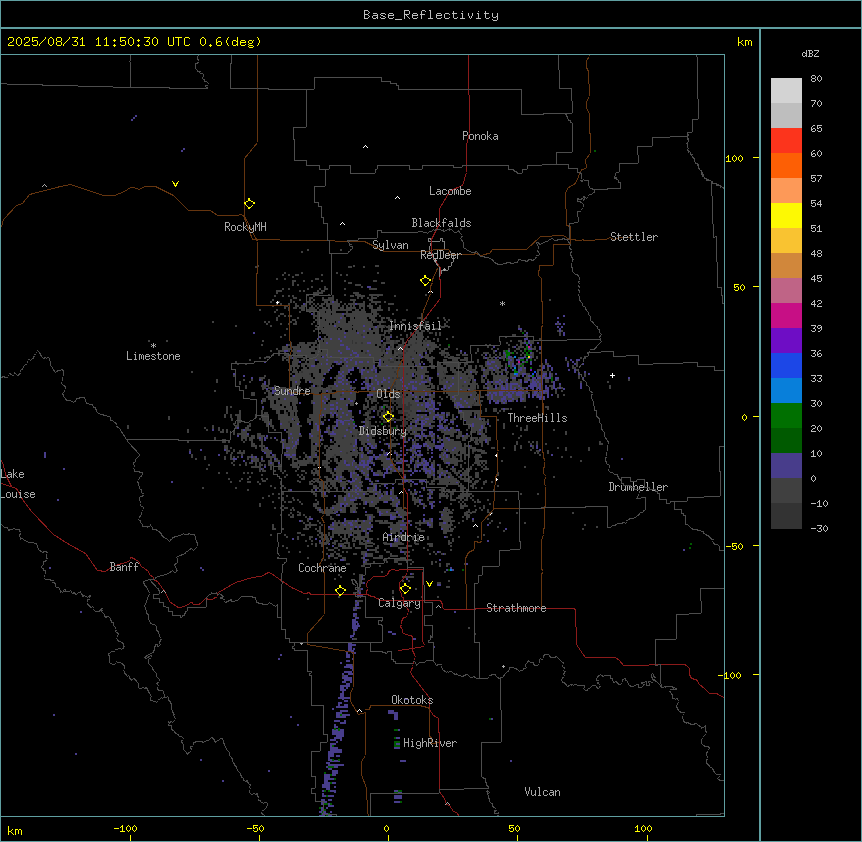Click the white asterisk marker east of Innisfail
Screen dimensions: 862x842
(502, 303)
